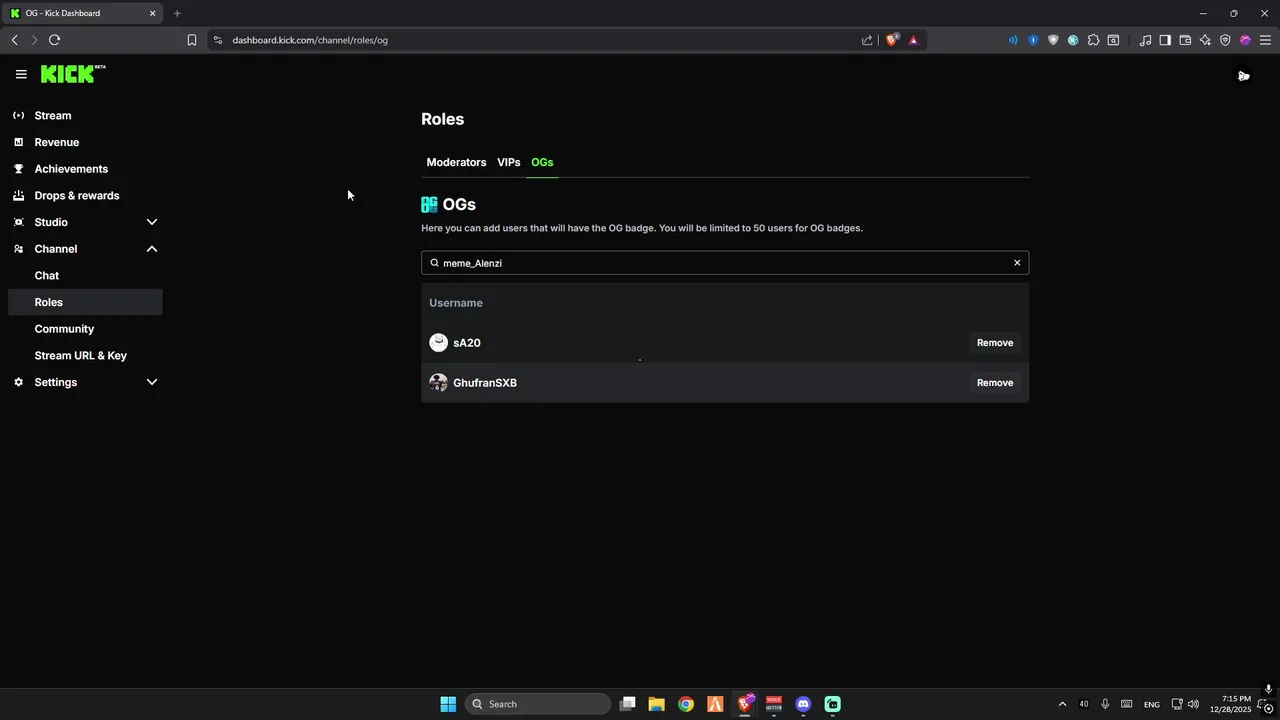Open a new browser tab

(x=177, y=13)
